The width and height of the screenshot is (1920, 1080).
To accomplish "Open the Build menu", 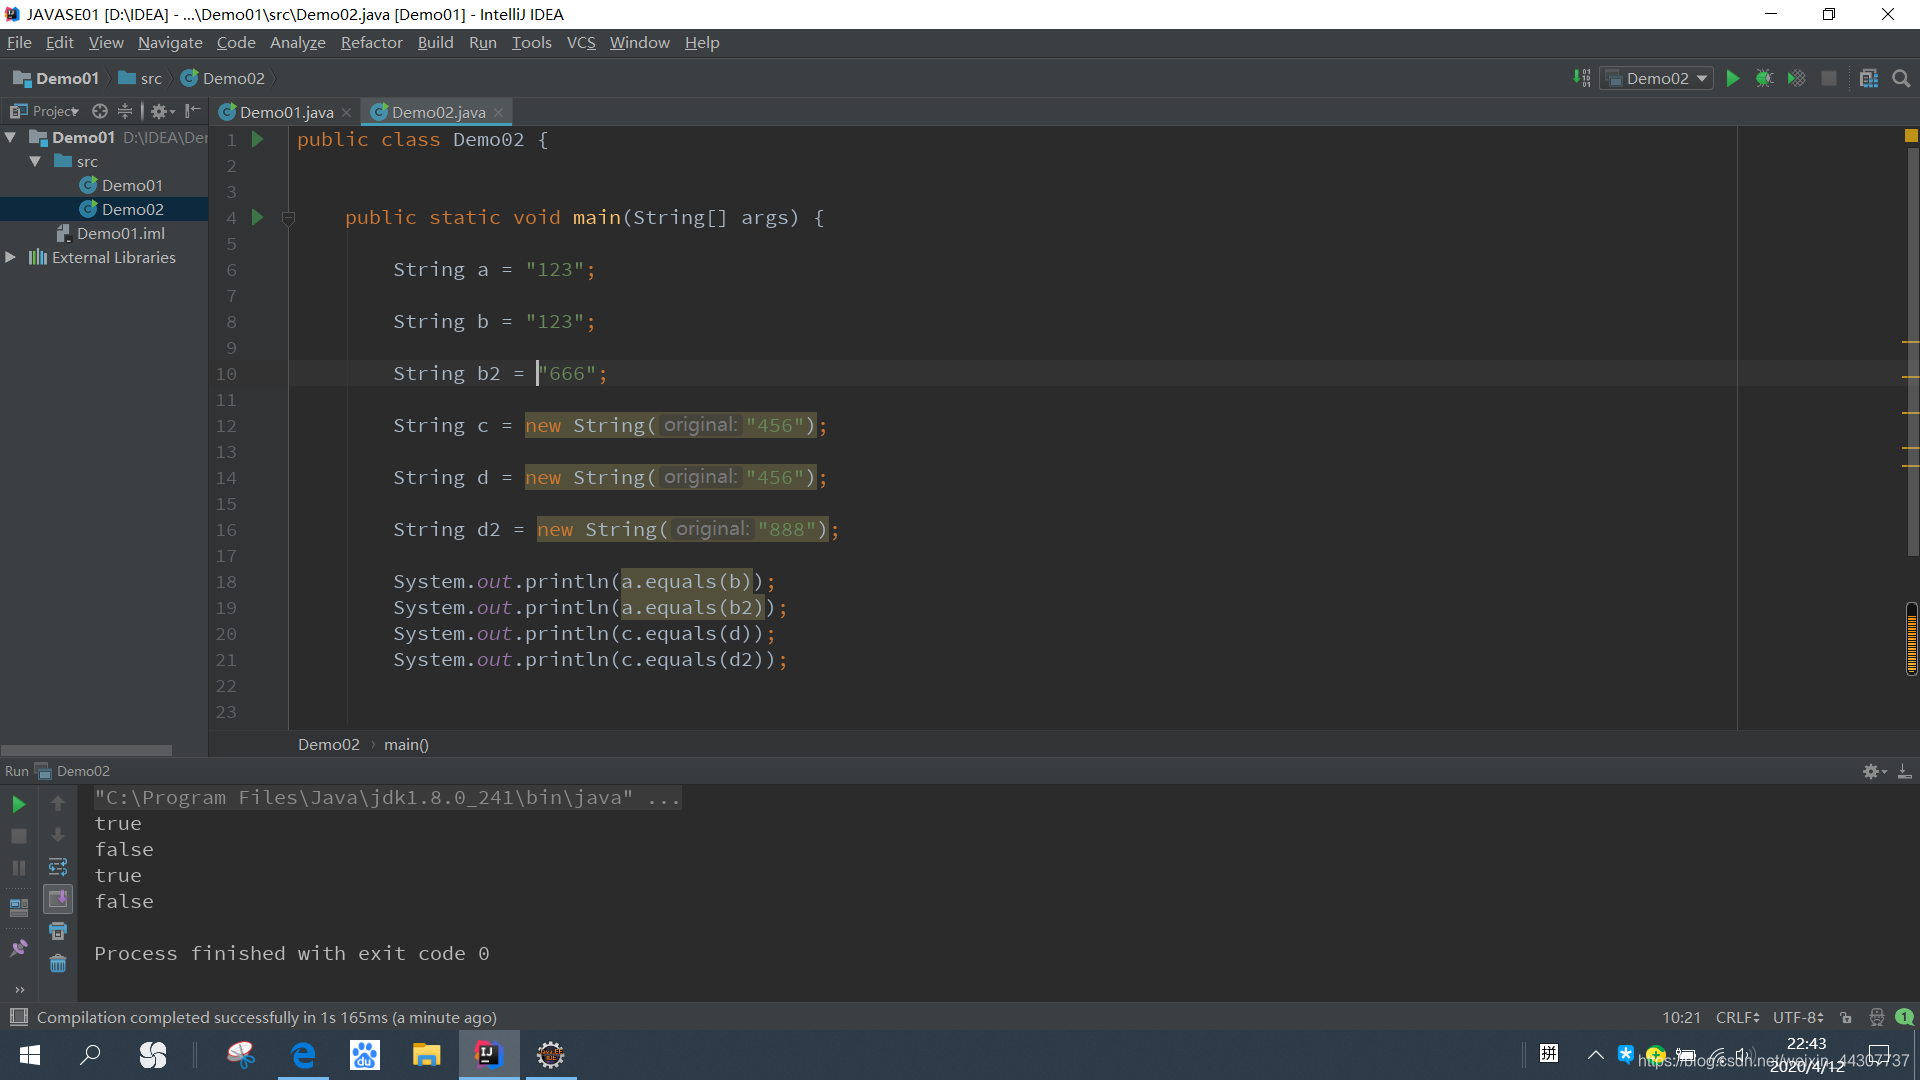I will pos(435,42).
